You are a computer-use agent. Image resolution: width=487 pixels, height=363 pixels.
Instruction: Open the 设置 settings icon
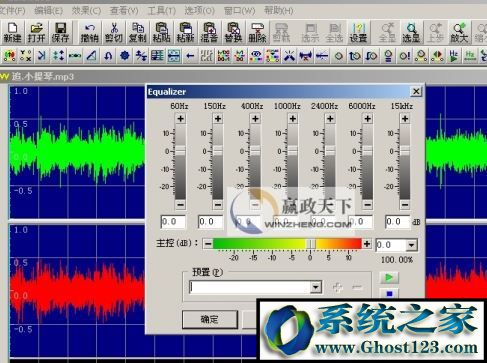(x=358, y=32)
